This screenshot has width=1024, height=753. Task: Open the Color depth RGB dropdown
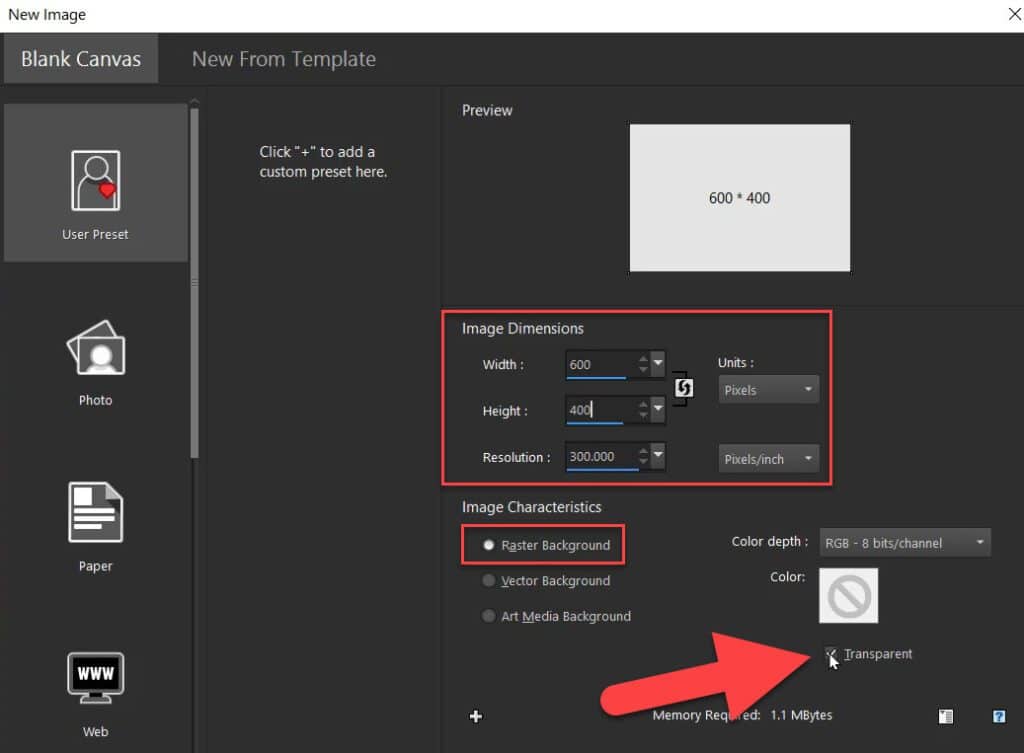coord(904,542)
